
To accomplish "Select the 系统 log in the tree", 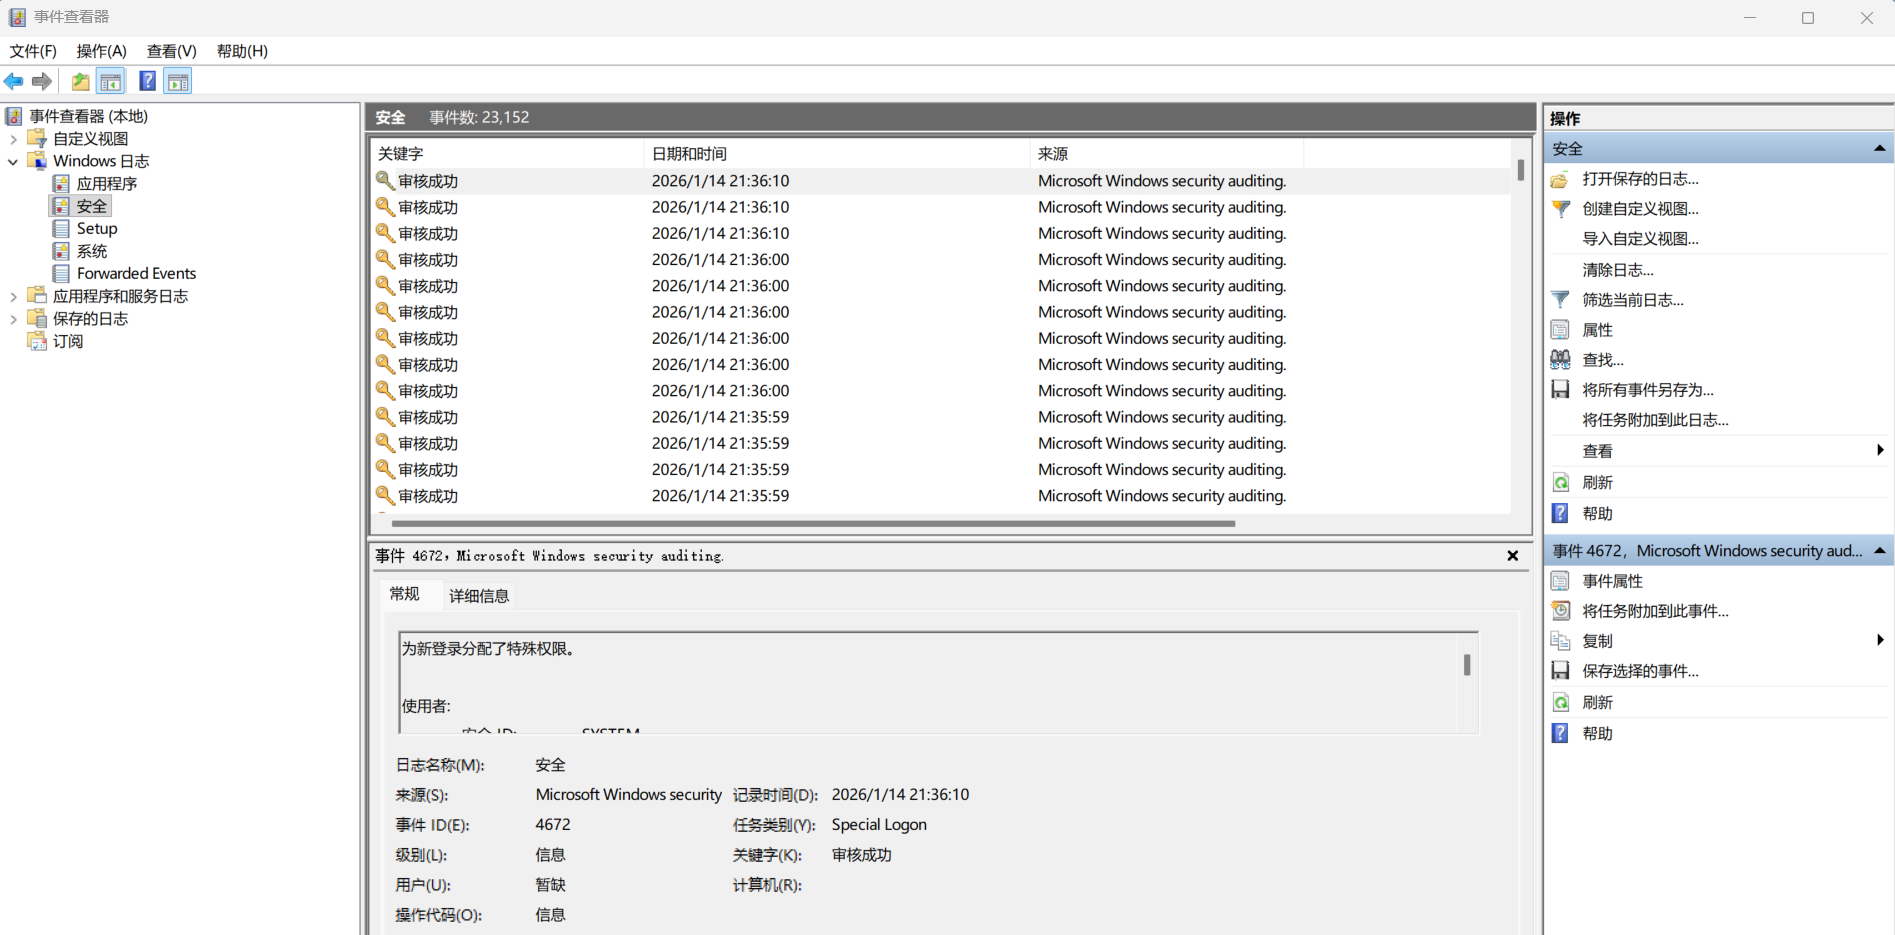I will coord(92,251).
